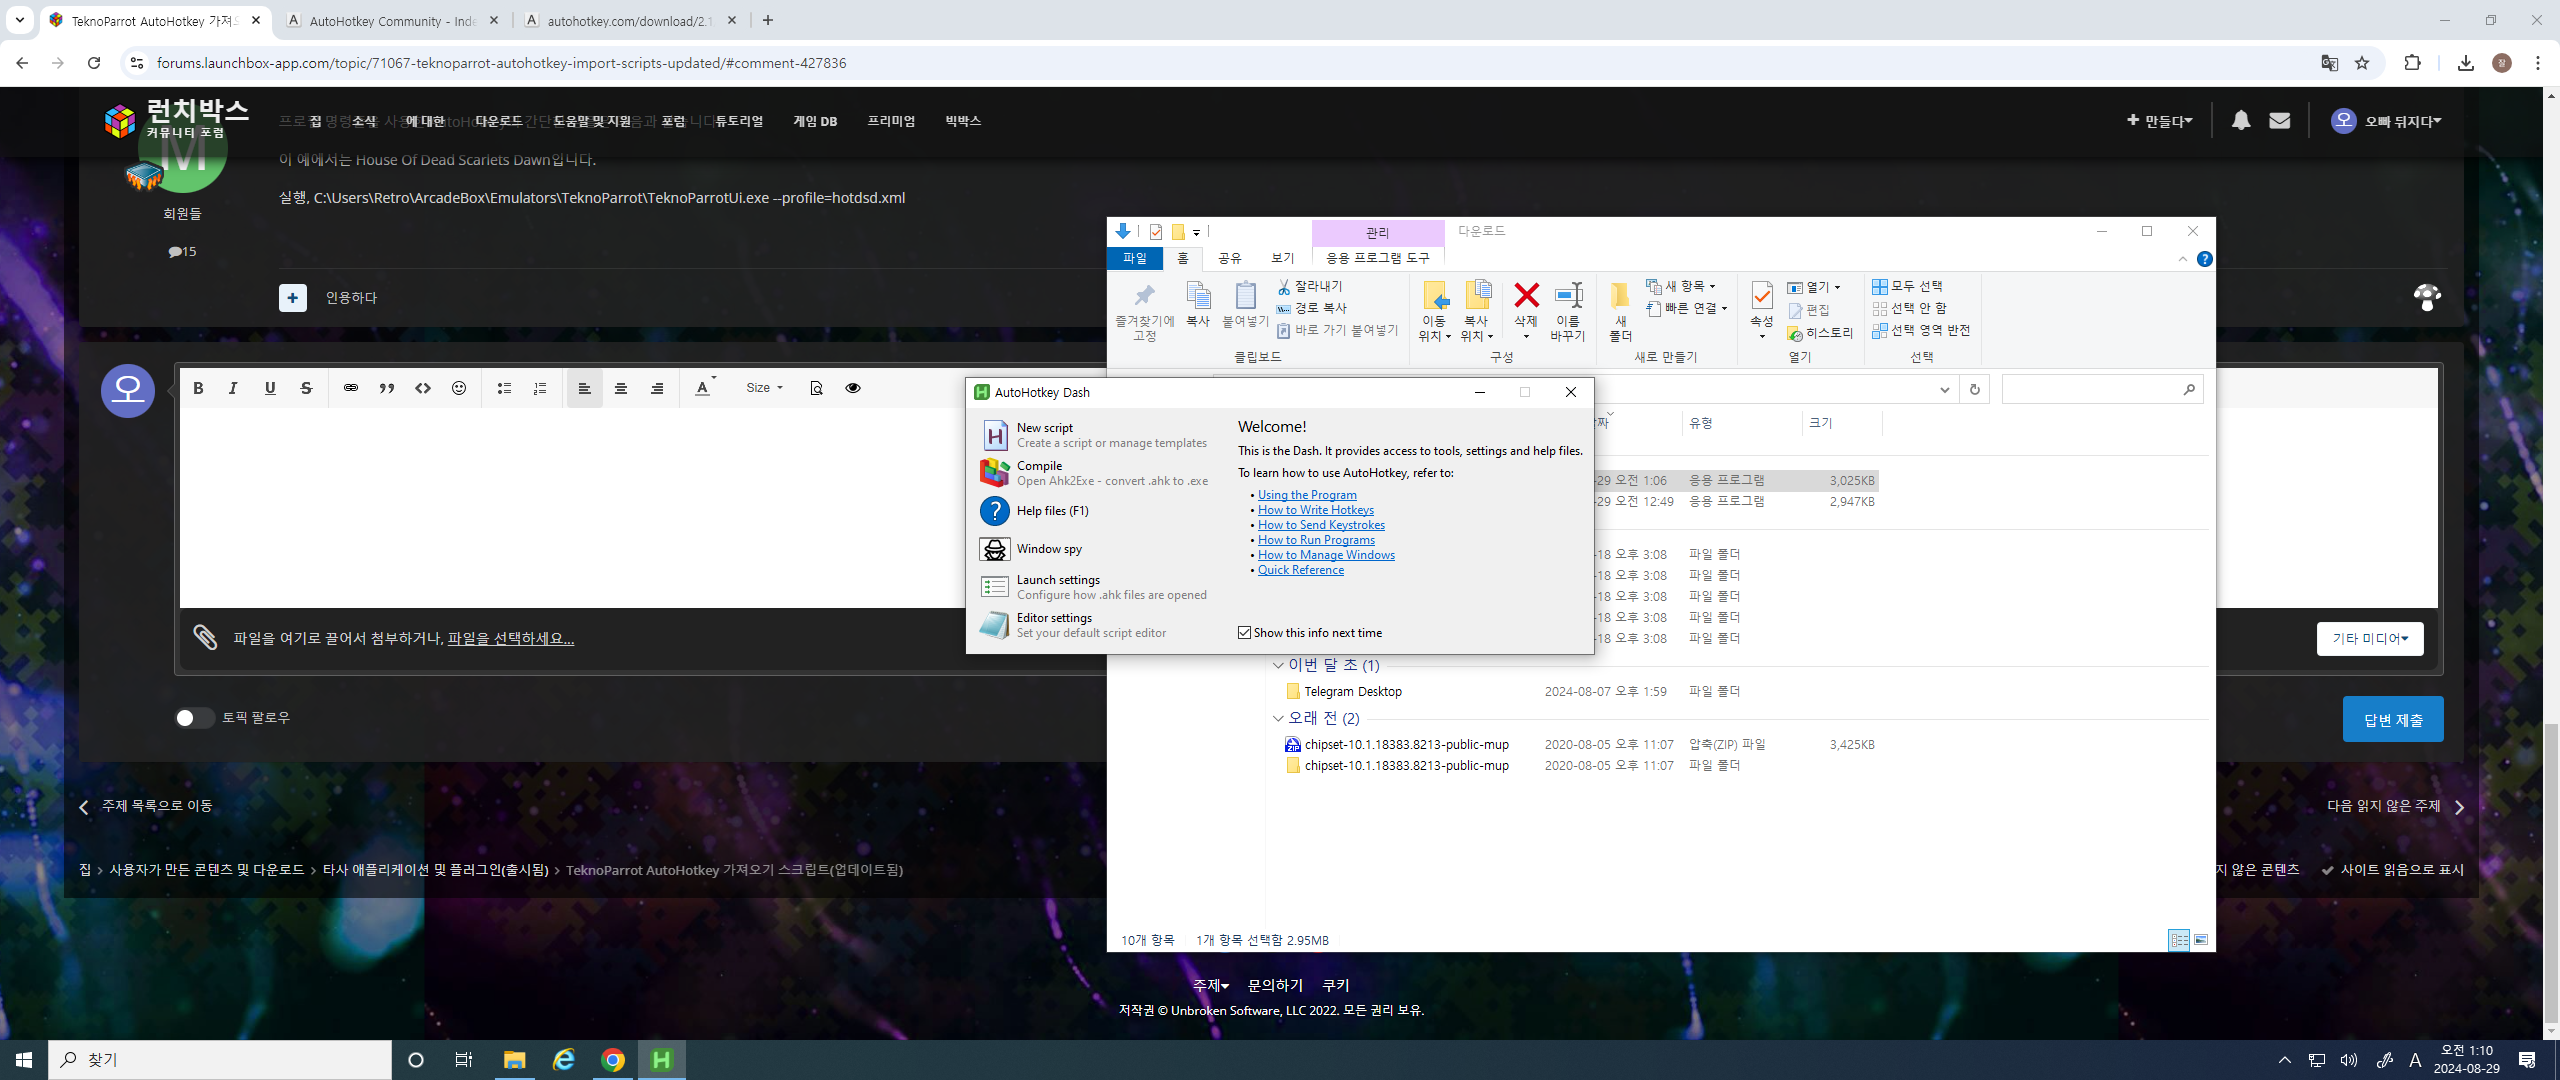Screen dimensions: 2560x1080
Task: Click the Explorer search box
Action: click(2101, 390)
